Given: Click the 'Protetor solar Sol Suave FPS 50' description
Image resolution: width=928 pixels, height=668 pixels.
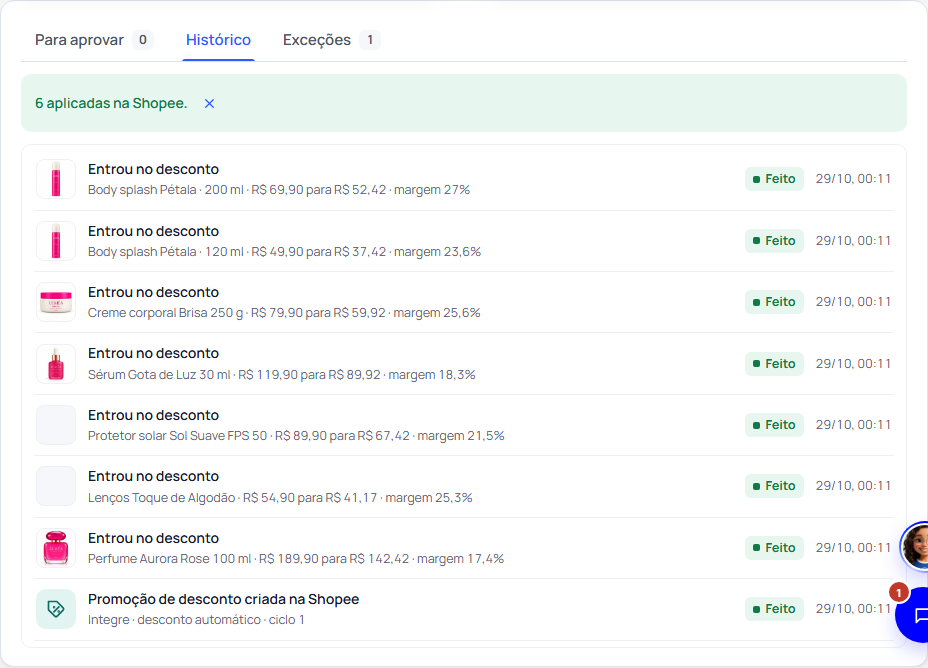Looking at the screenshot, I should pyautogui.click(x=296, y=436).
